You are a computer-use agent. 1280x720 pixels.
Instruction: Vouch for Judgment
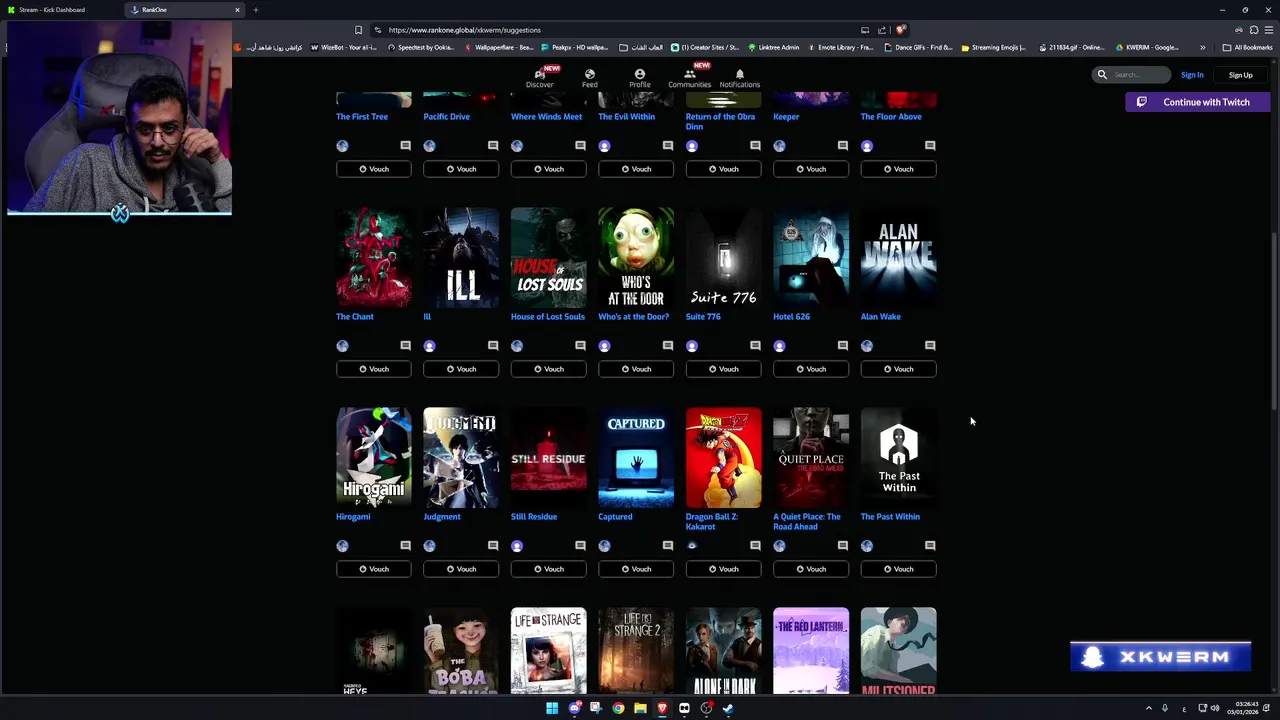pyautogui.click(x=461, y=569)
